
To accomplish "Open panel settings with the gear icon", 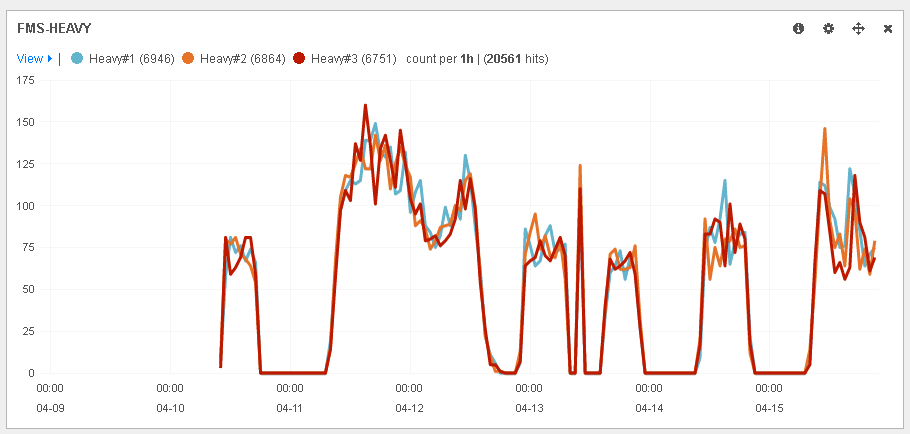I will click(x=828, y=29).
